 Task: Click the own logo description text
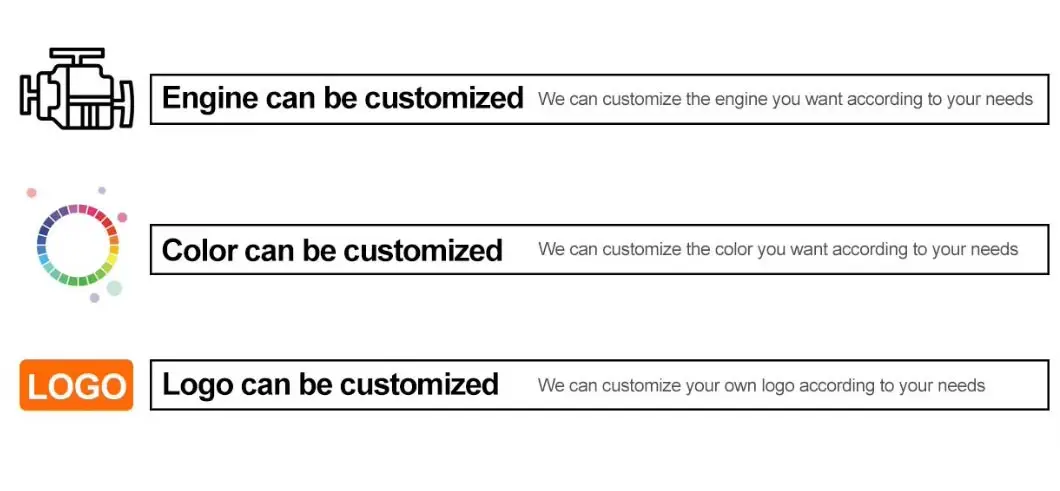coord(761,385)
